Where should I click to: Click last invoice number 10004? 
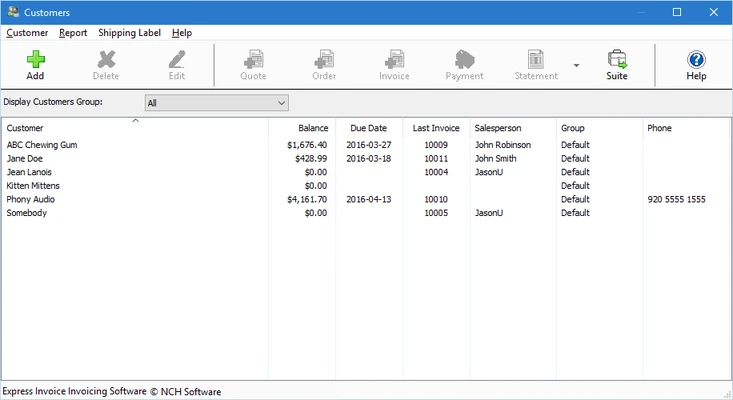436,172
